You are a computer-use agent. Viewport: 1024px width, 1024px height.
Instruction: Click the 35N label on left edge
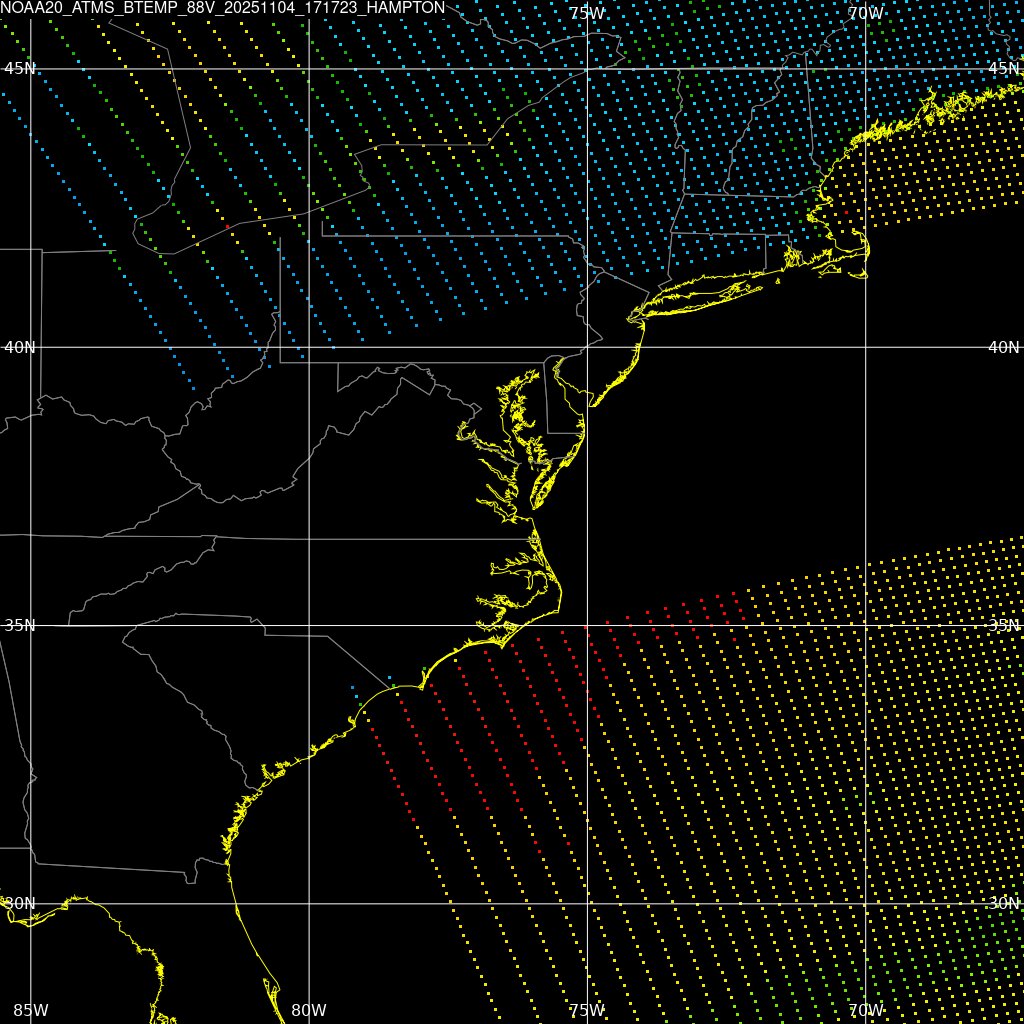coord(20,625)
